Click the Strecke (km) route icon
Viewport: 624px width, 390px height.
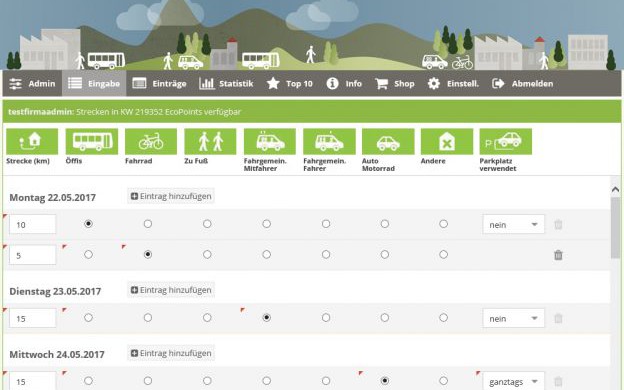click(x=32, y=141)
